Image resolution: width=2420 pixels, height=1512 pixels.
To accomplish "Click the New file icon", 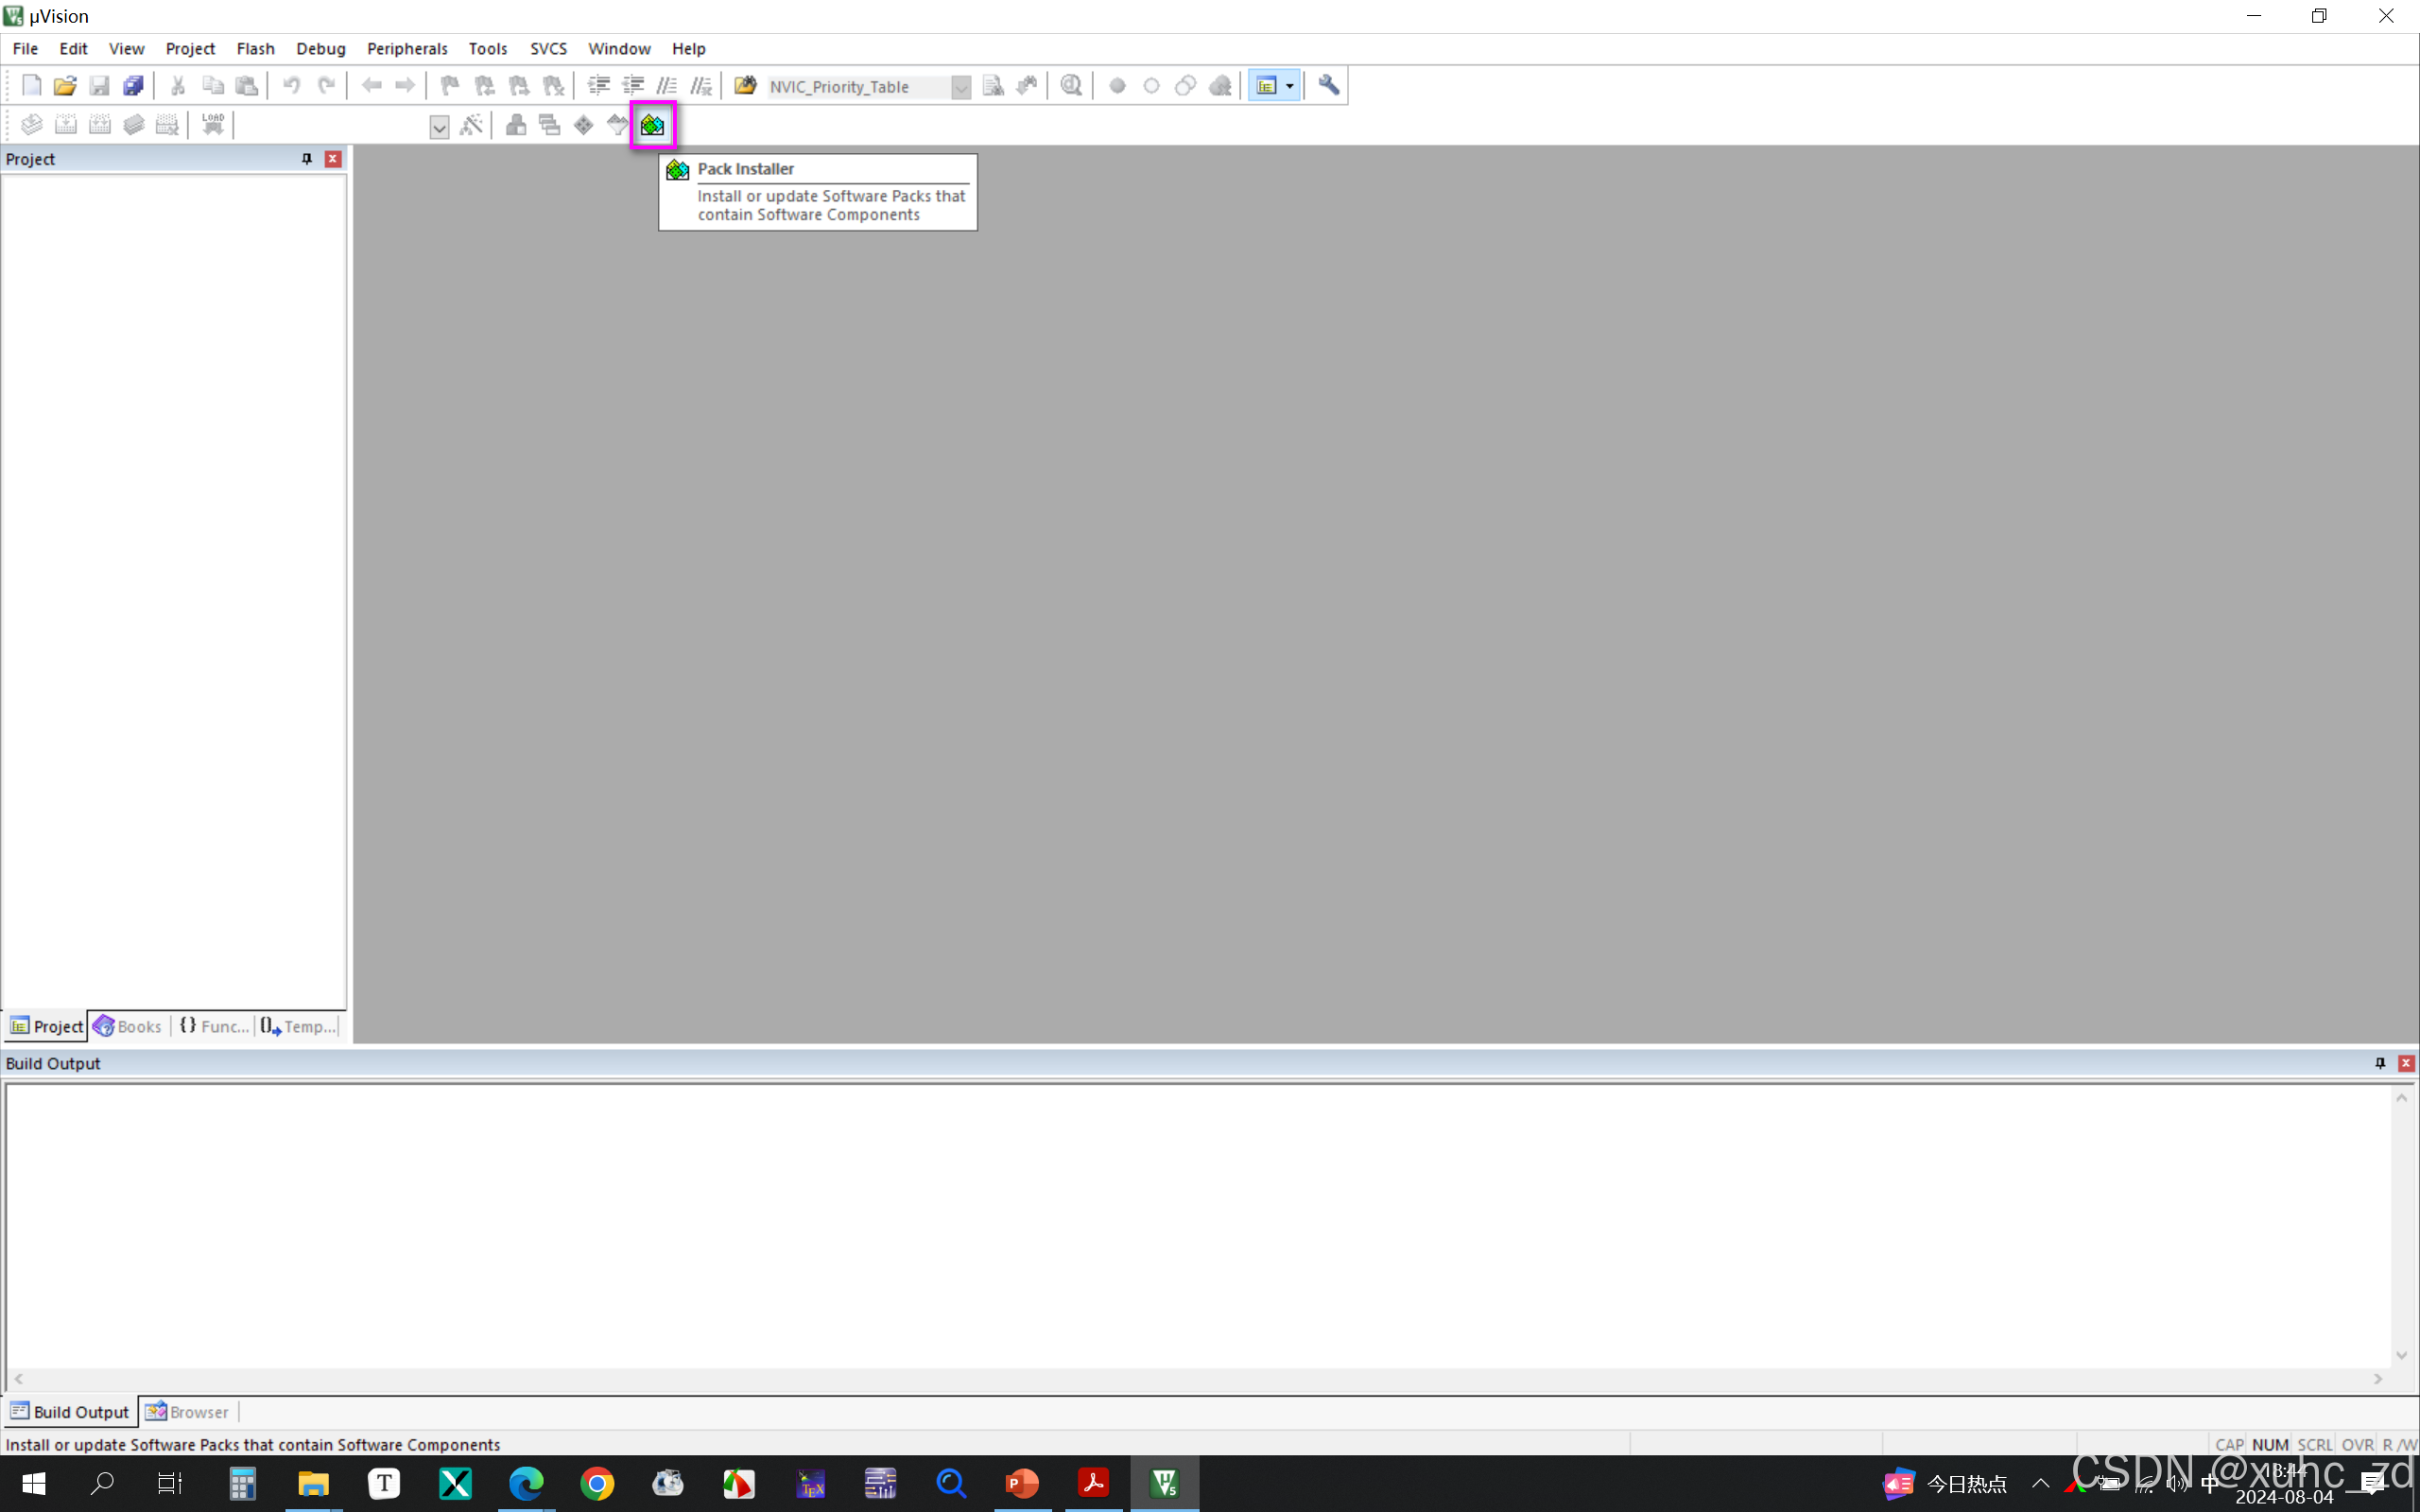I will click(x=31, y=86).
